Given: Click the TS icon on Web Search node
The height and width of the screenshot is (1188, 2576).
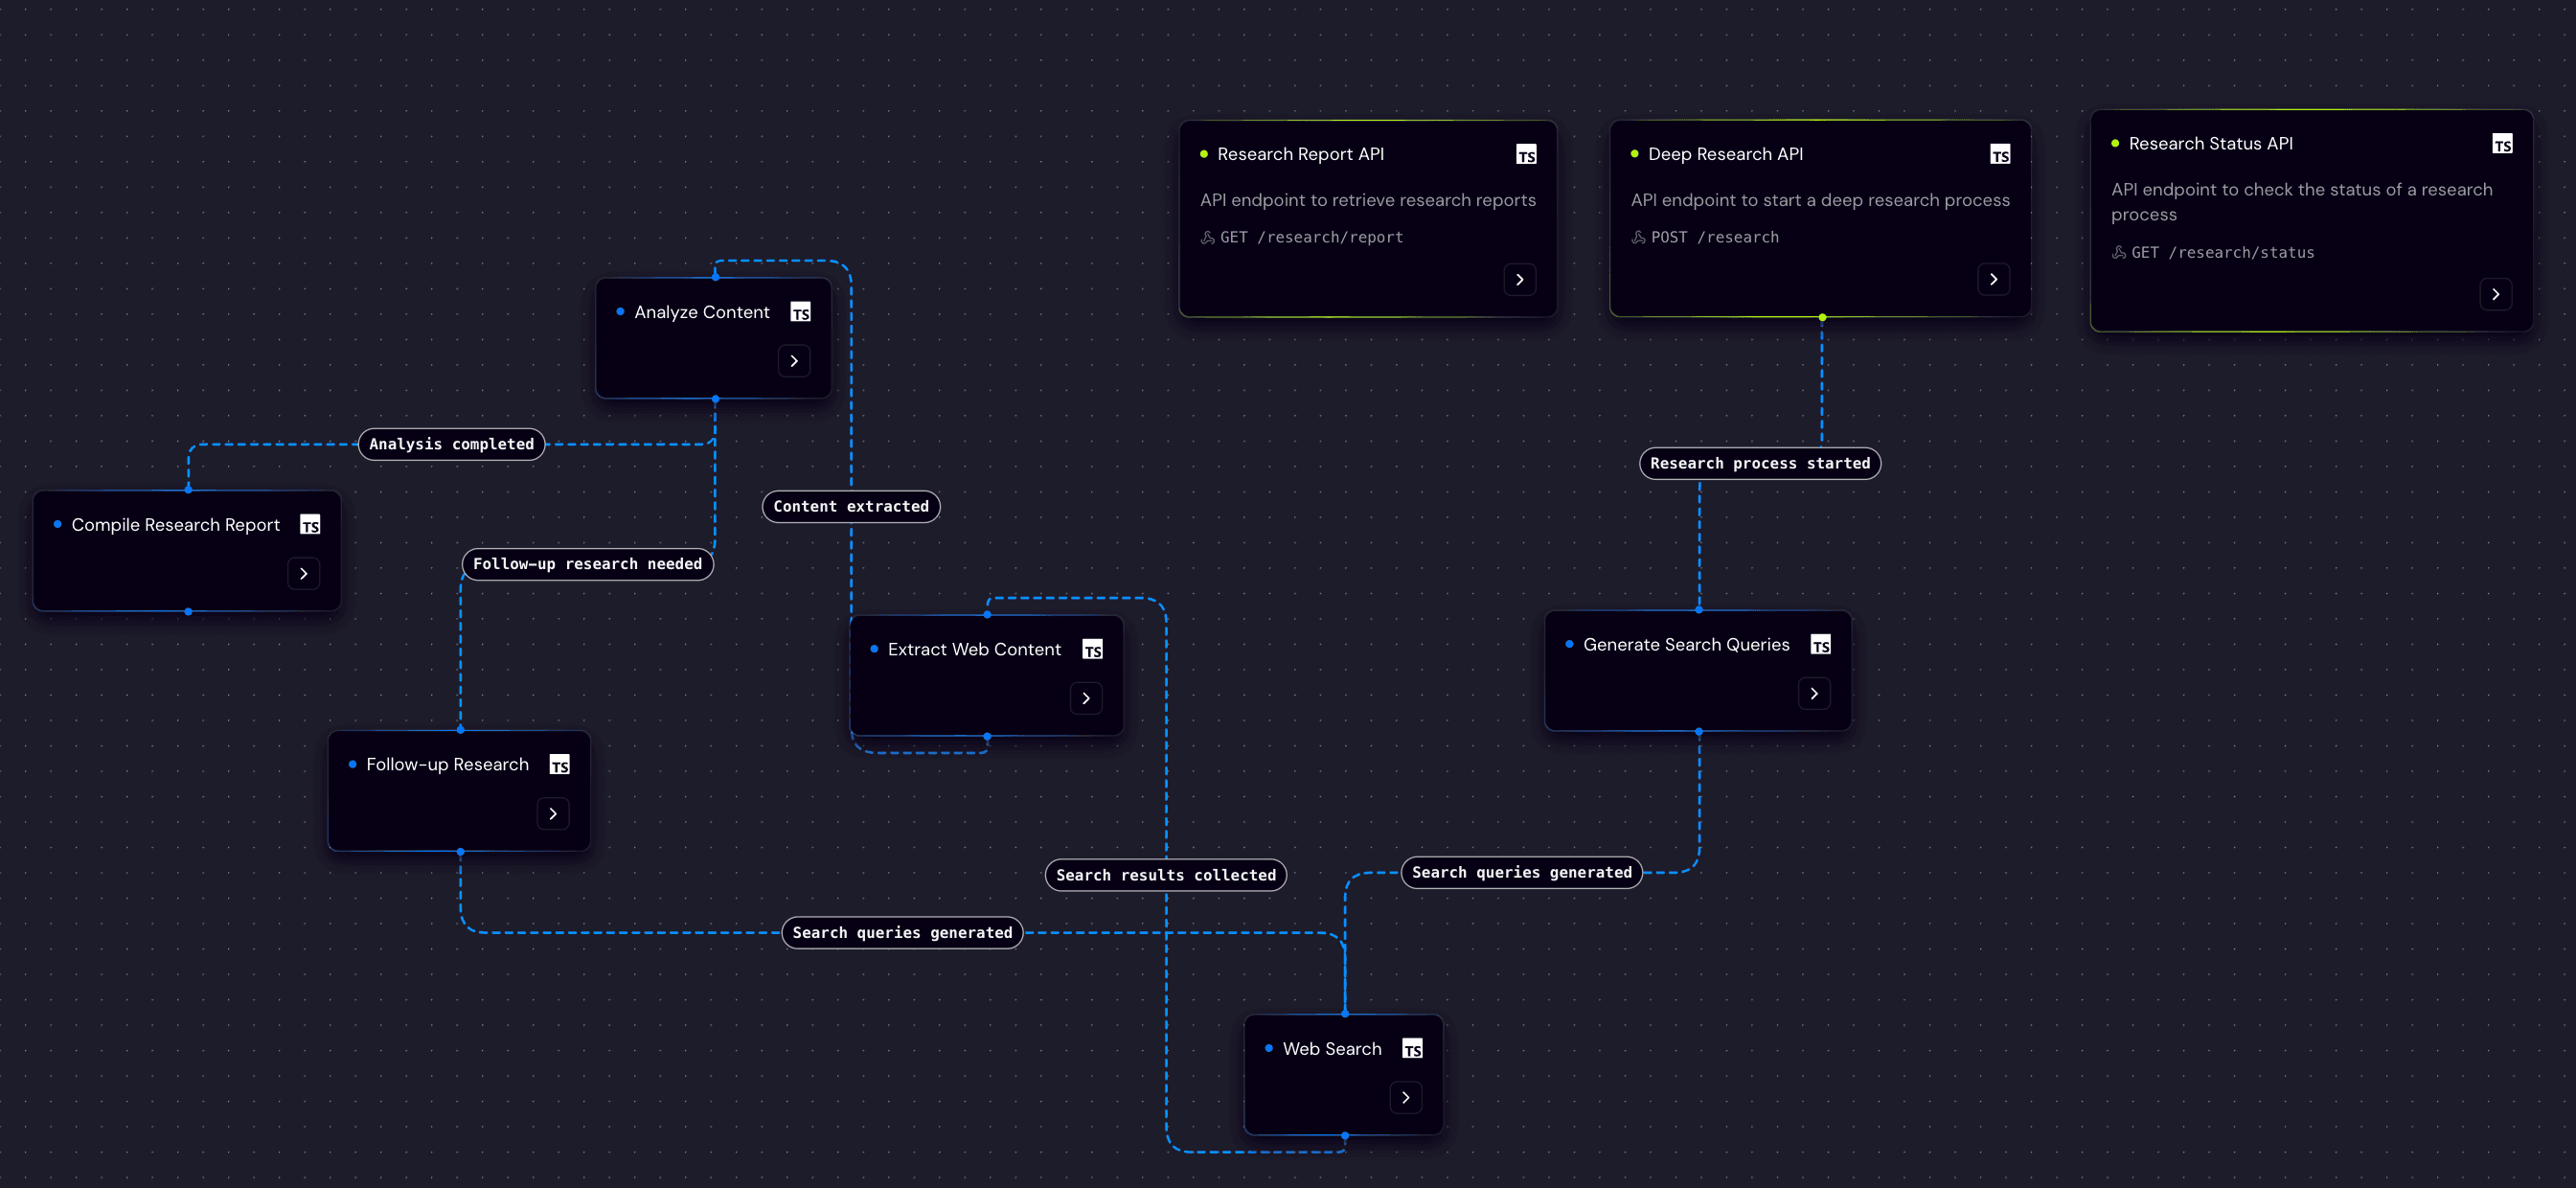Looking at the screenshot, I should (x=1411, y=1049).
